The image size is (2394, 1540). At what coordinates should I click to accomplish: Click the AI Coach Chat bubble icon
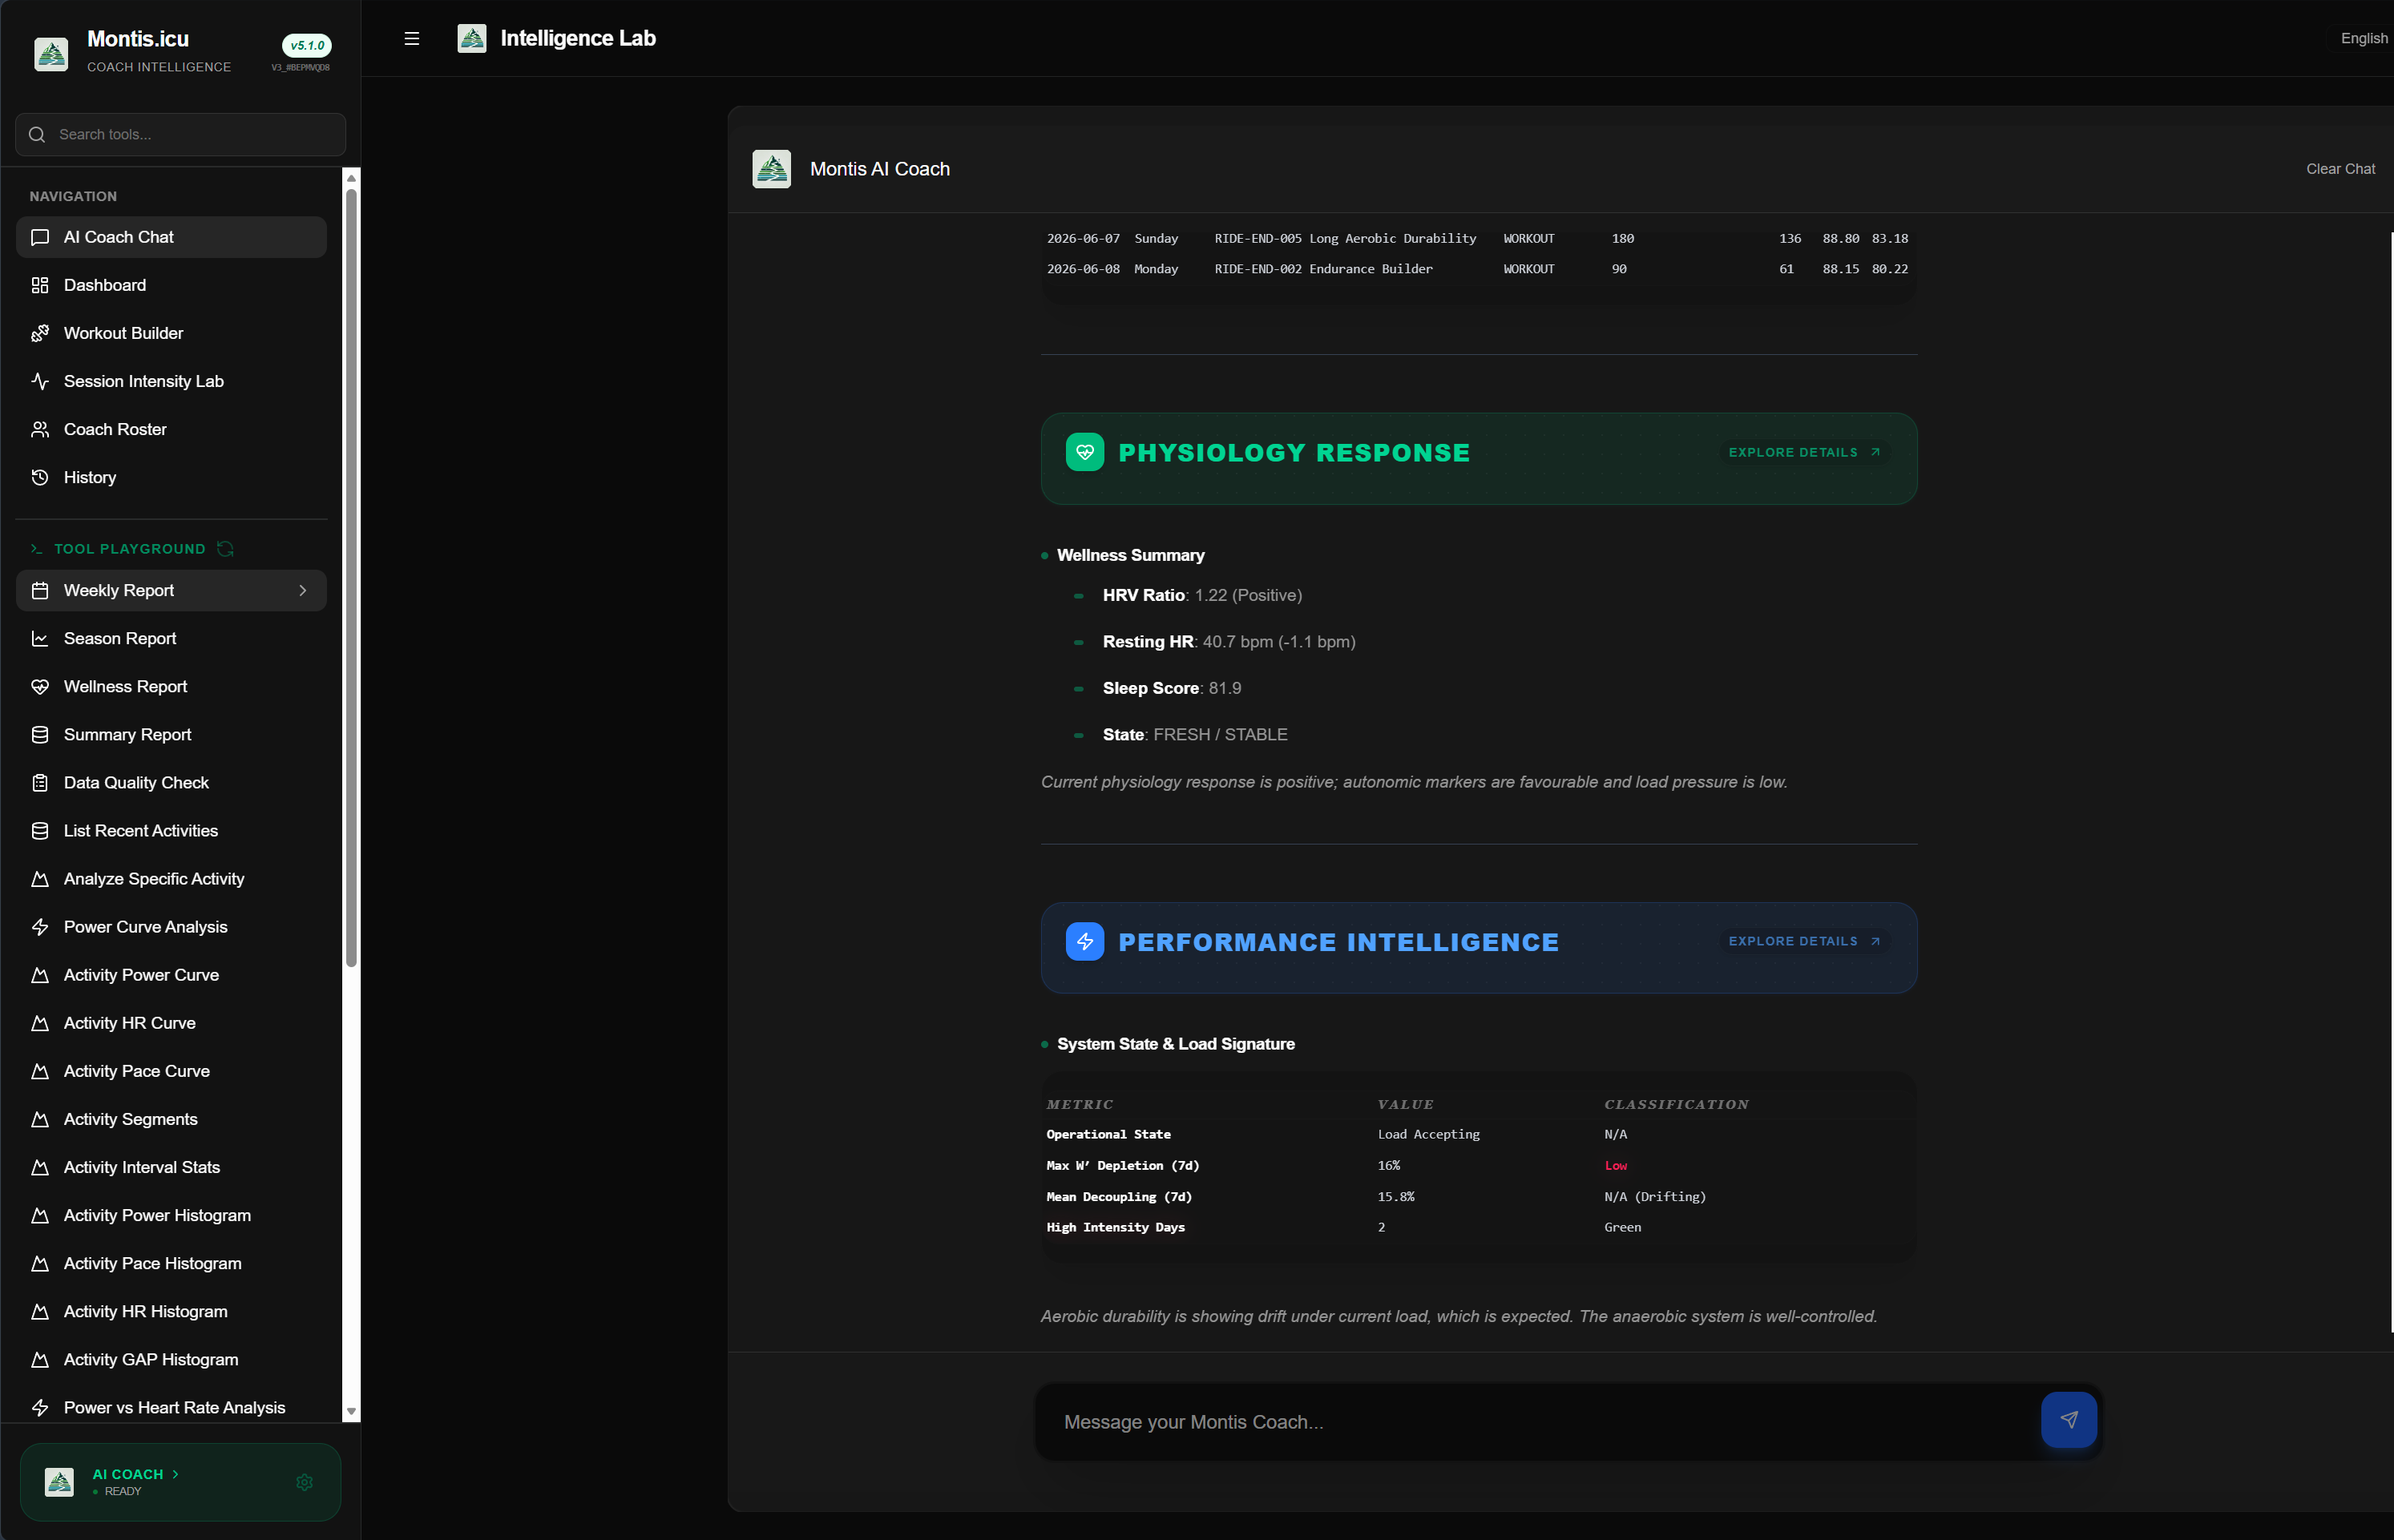click(40, 237)
